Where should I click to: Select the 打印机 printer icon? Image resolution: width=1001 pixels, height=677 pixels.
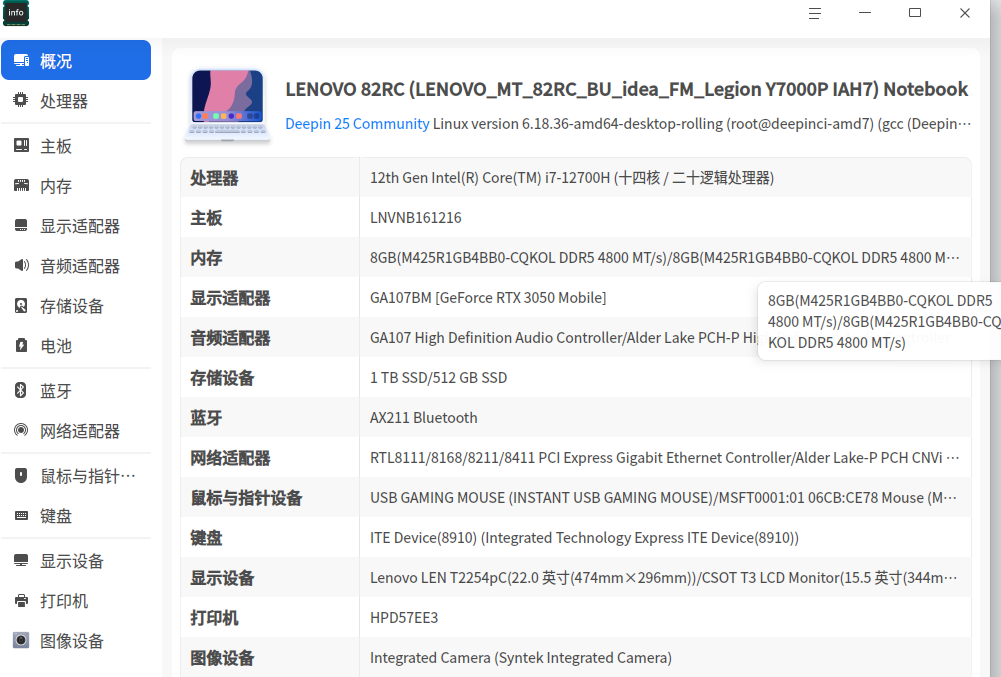(21, 600)
